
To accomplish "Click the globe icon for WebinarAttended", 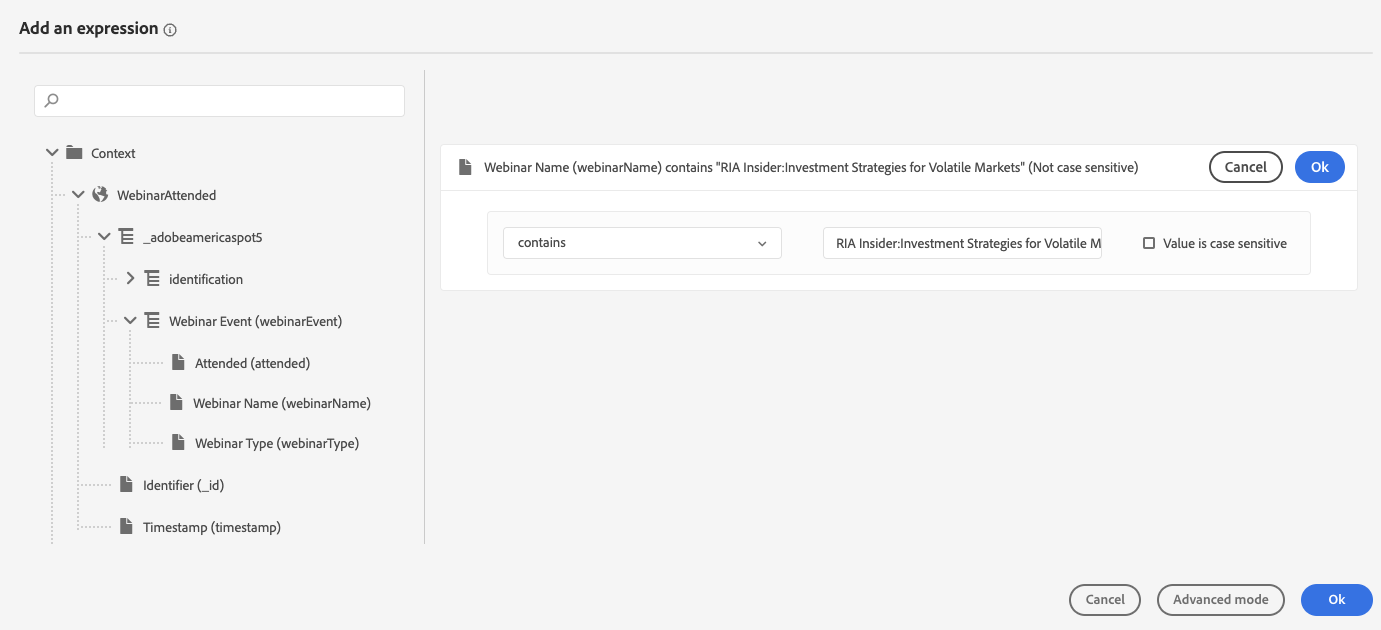I will 100,195.
